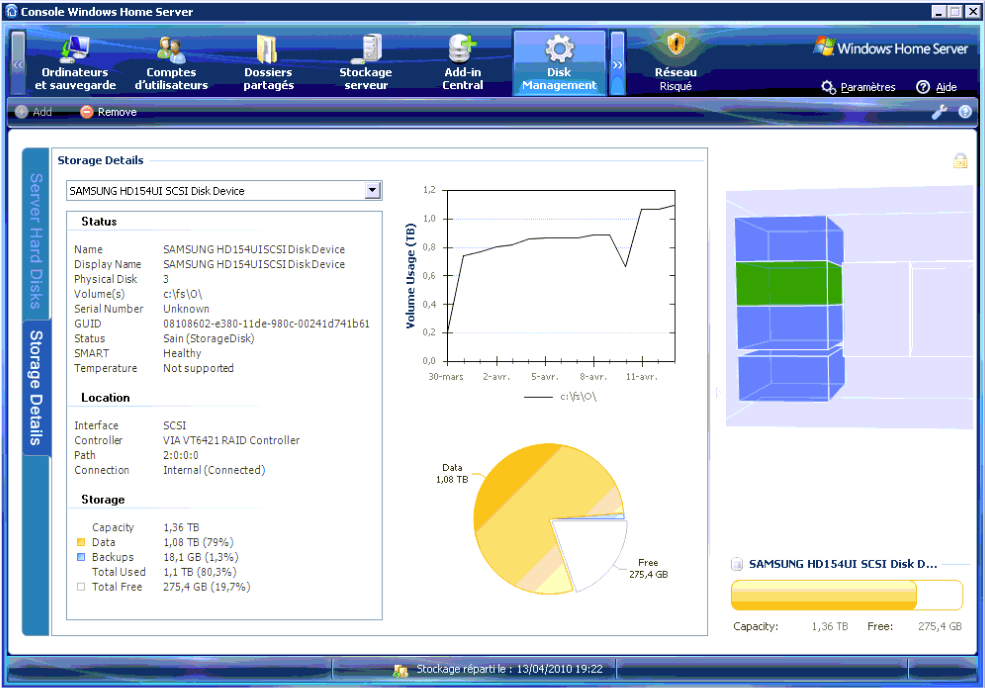The width and height of the screenshot is (985, 688).
Task: Open the Dossiers partagés tab label
Action: (268, 79)
